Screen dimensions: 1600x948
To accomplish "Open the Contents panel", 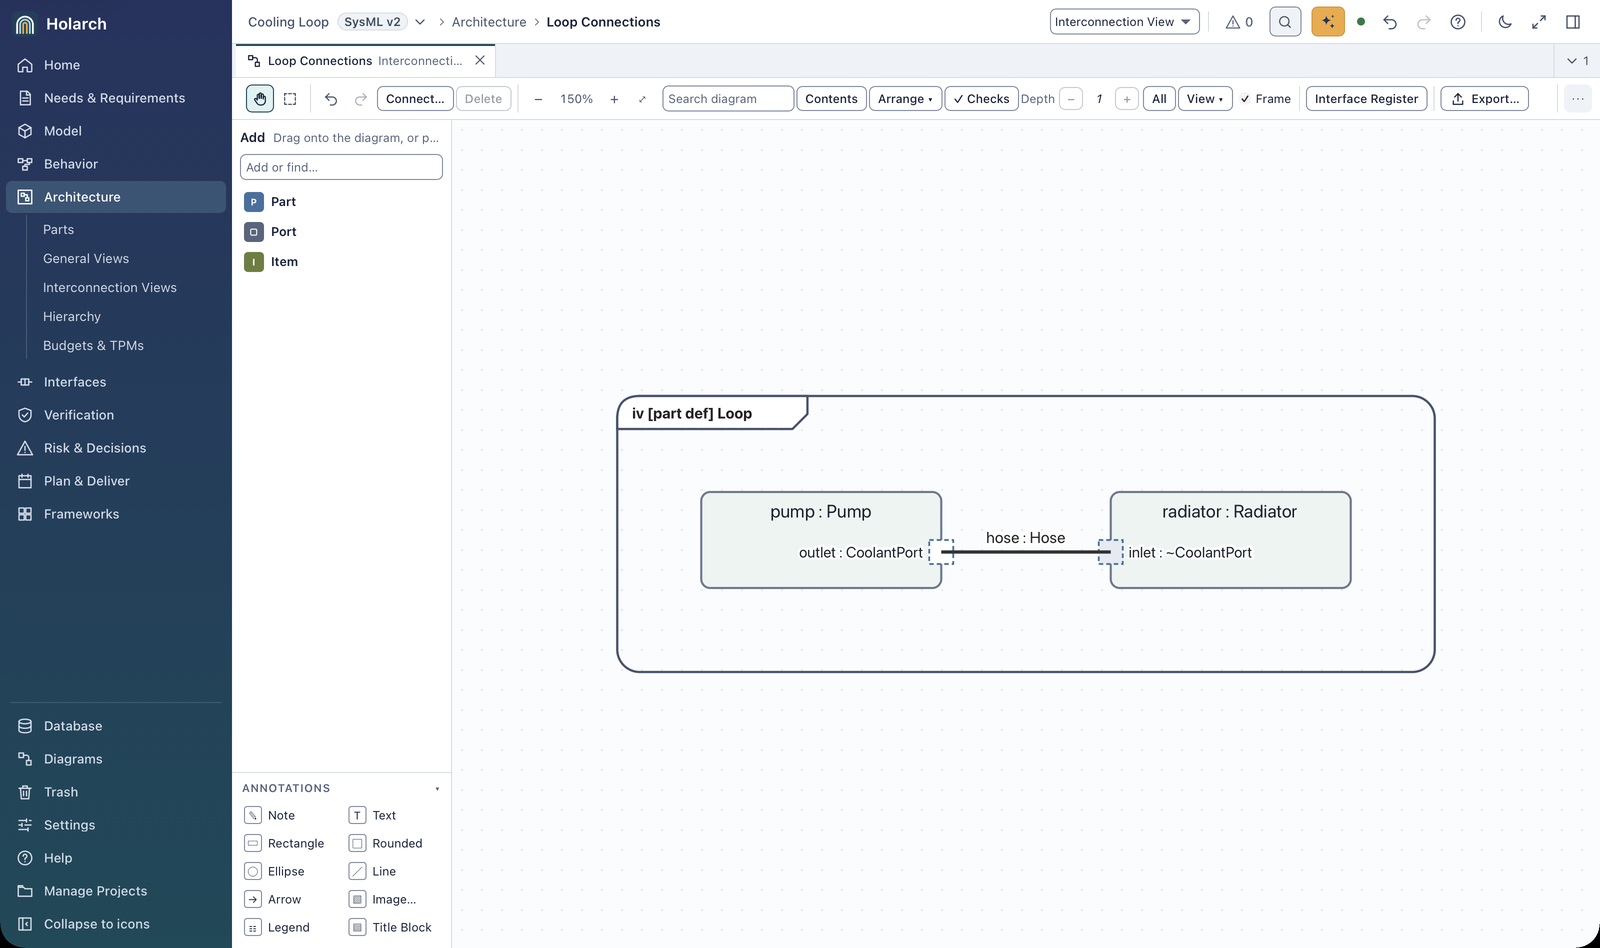I will 831,99.
